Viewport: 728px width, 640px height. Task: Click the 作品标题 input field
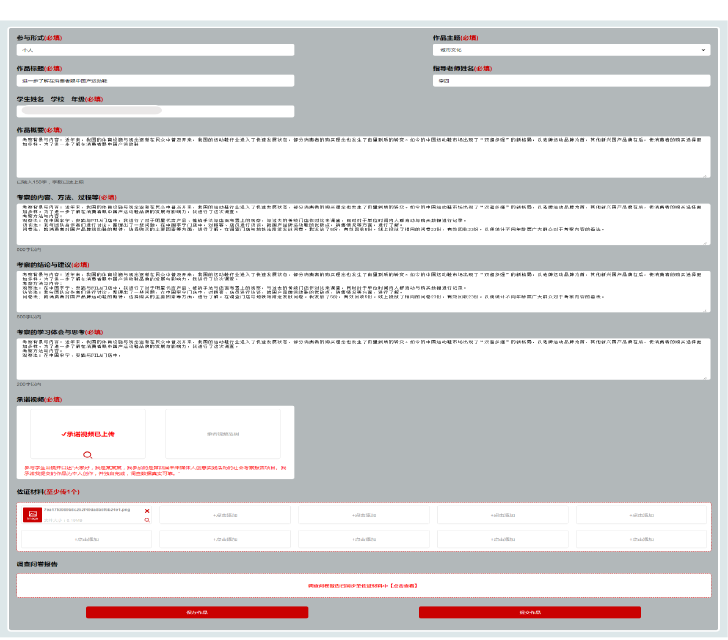tap(155, 80)
